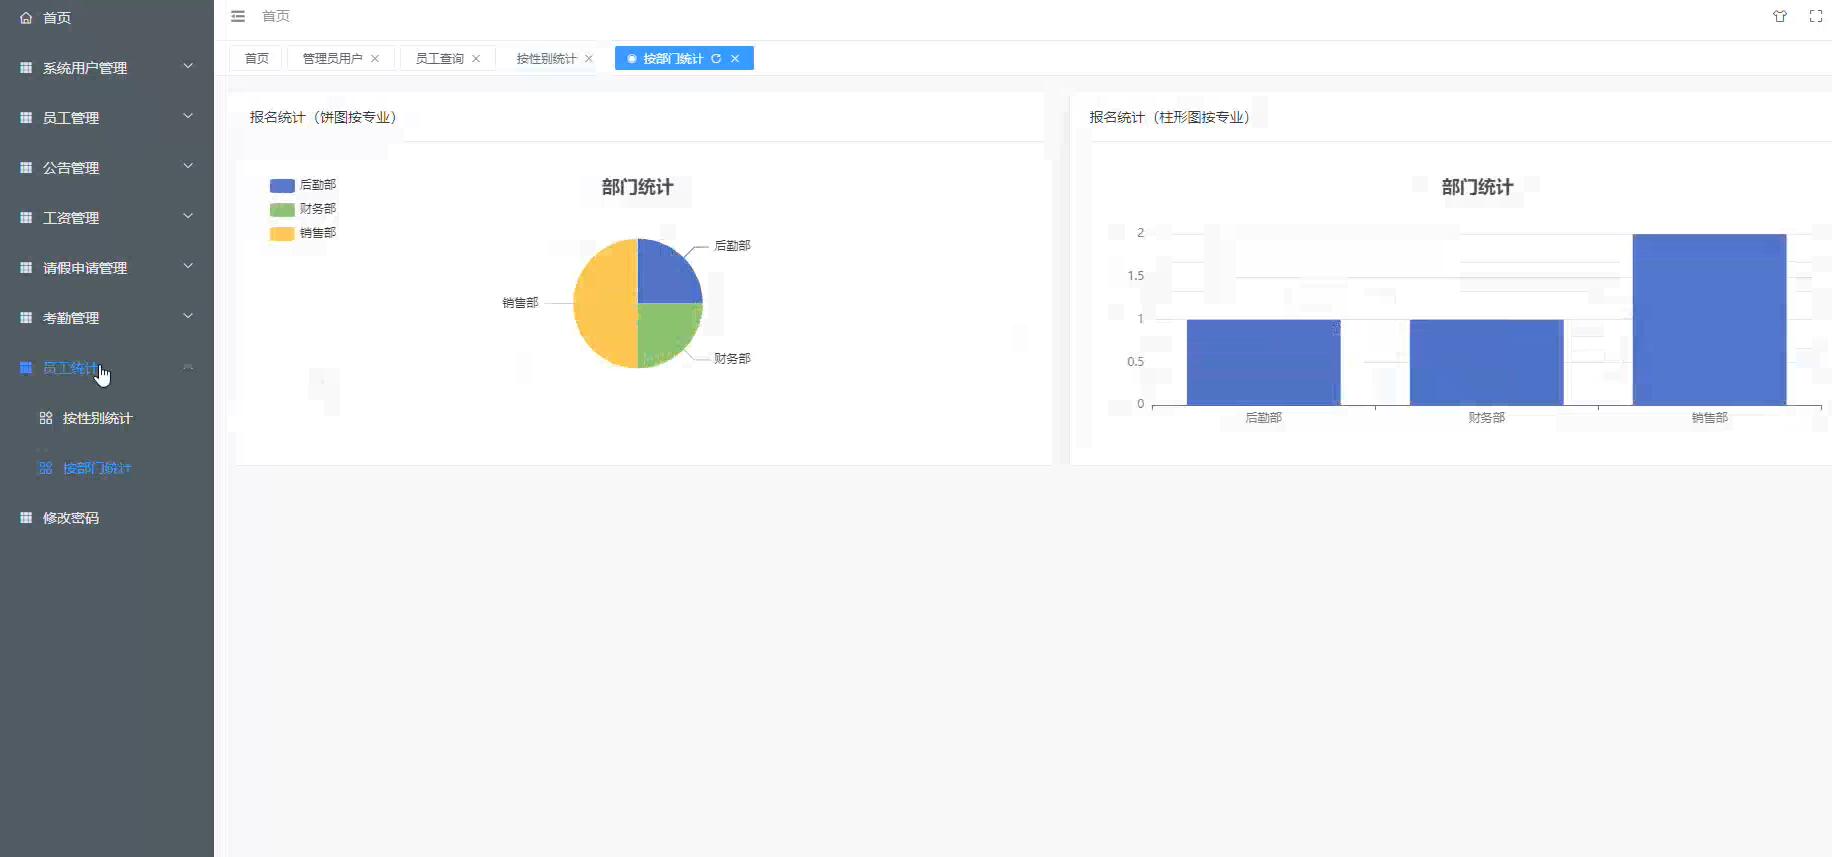Click the 销售部 x-axis label under bar chart
The height and width of the screenshot is (857, 1832).
[1709, 418]
